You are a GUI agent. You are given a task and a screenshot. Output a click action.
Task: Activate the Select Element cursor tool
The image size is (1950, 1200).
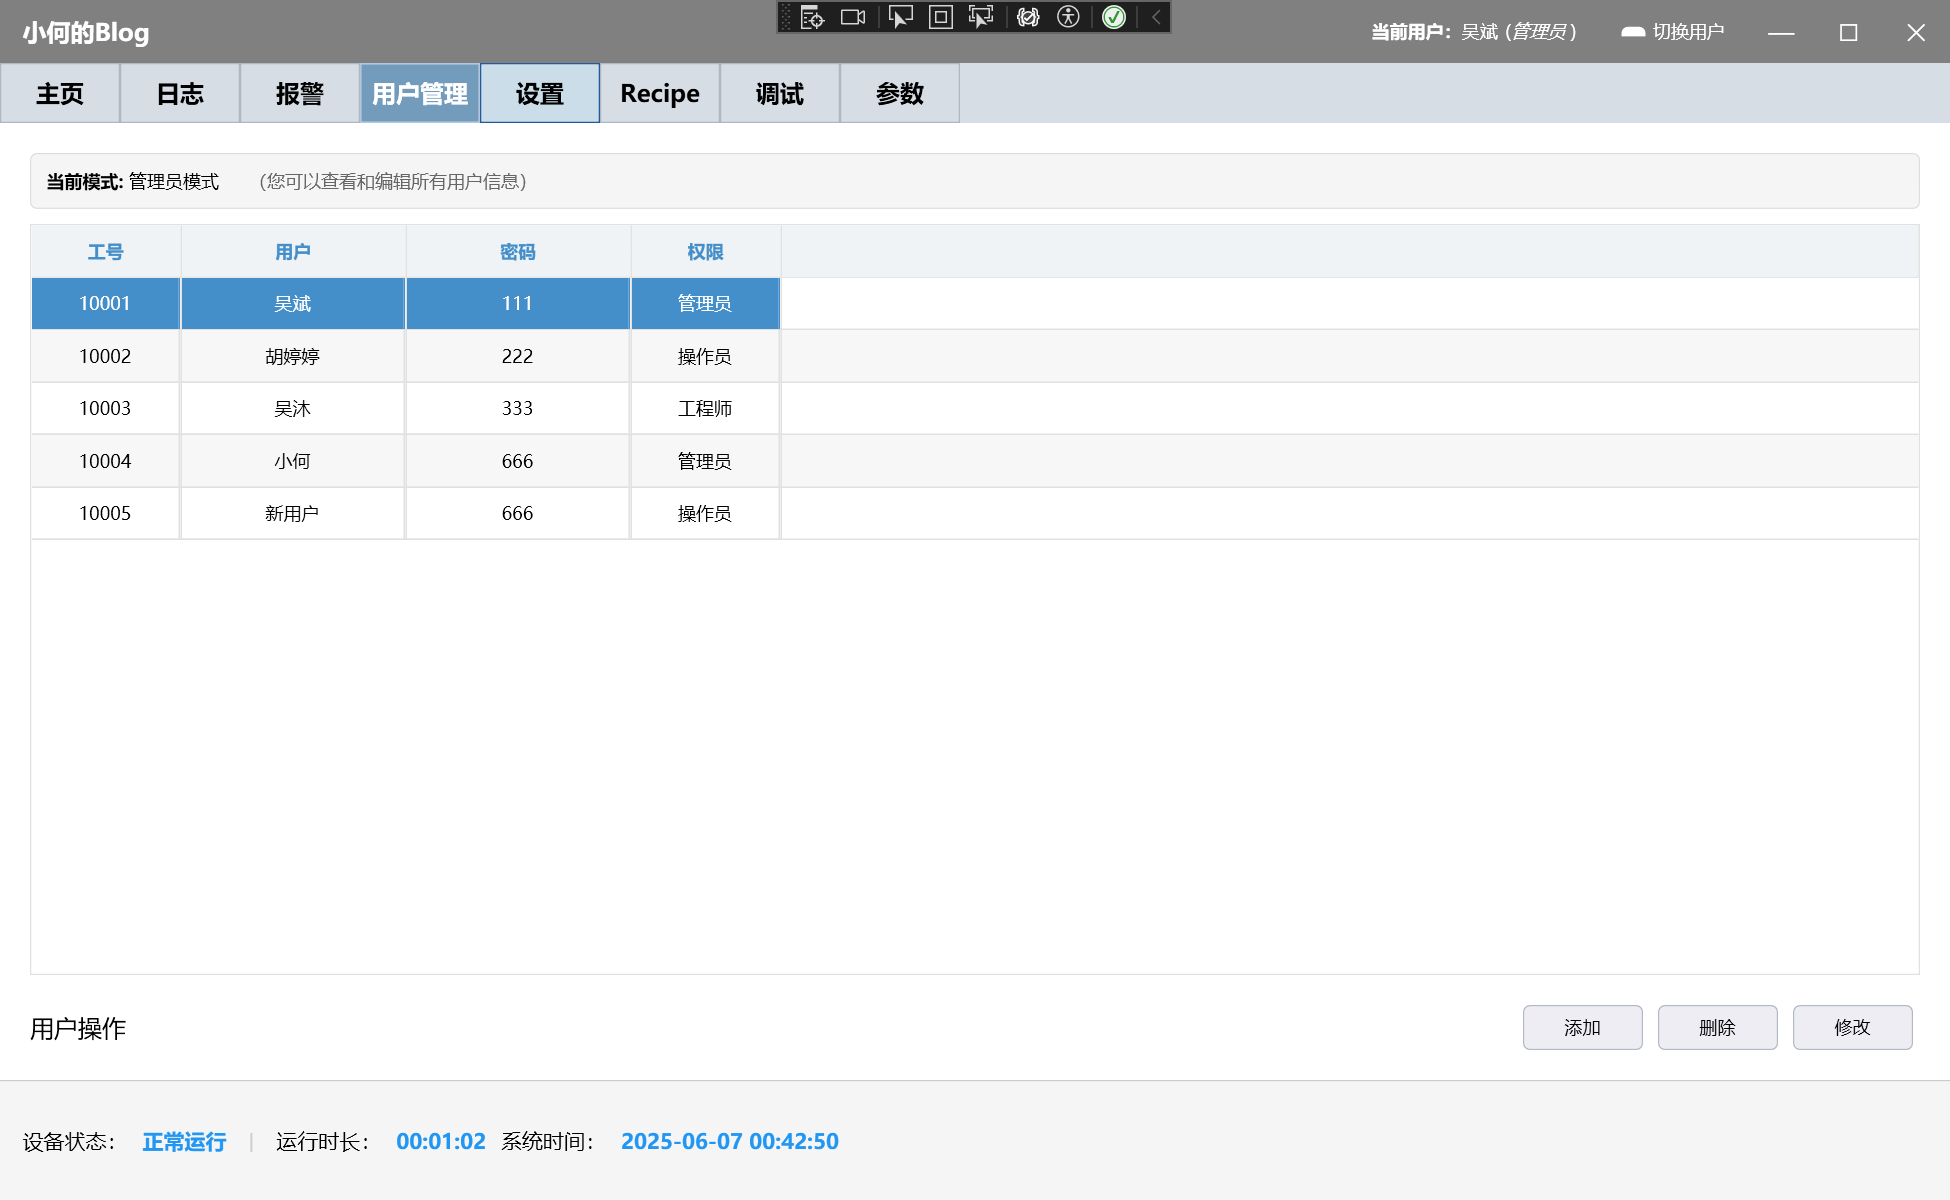pyautogui.click(x=900, y=17)
